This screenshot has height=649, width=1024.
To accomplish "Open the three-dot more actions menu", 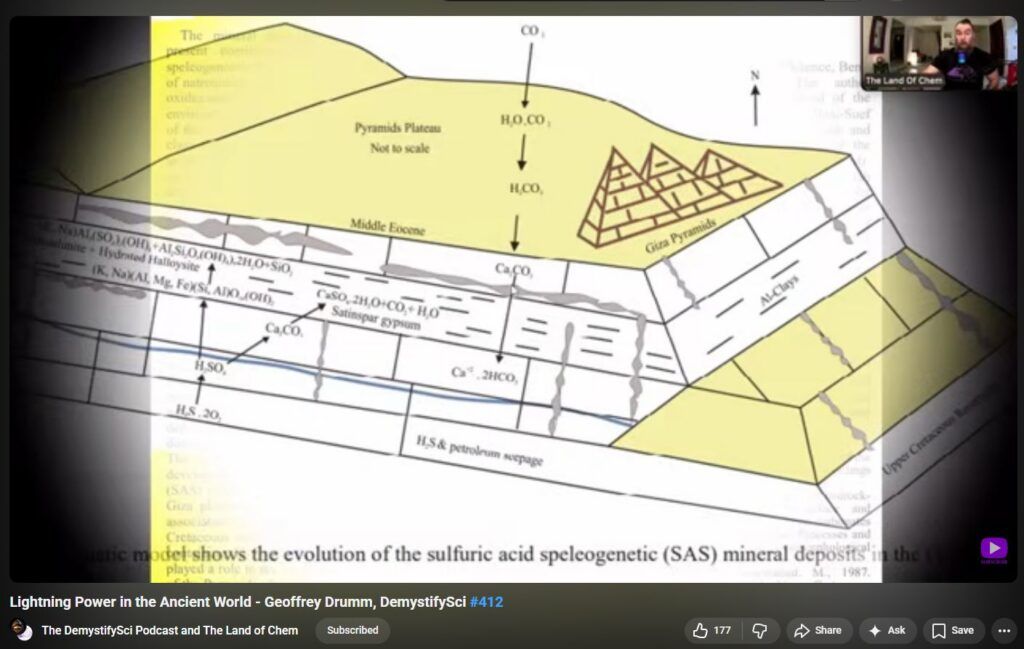I will point(1003,630).
